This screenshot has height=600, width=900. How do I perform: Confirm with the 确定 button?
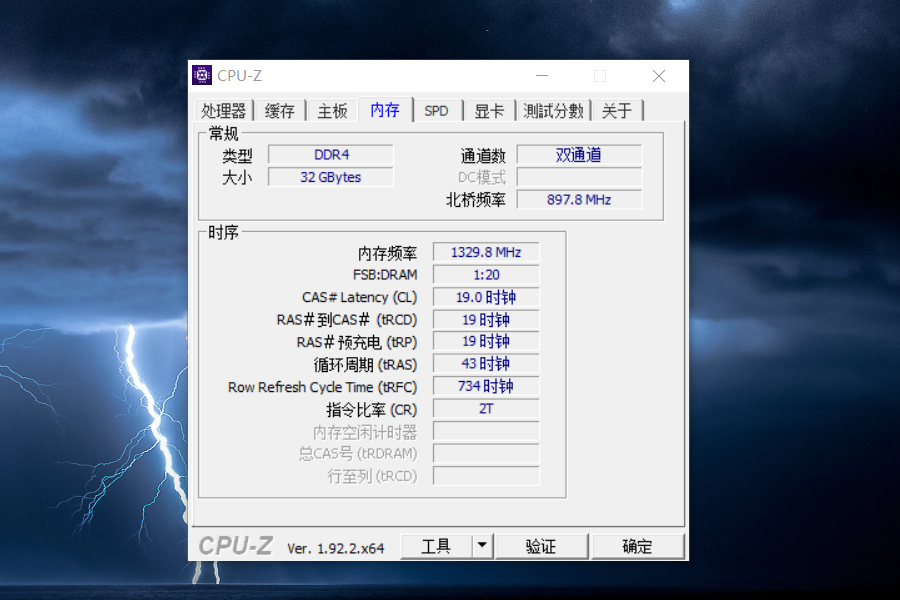[637, 546]
